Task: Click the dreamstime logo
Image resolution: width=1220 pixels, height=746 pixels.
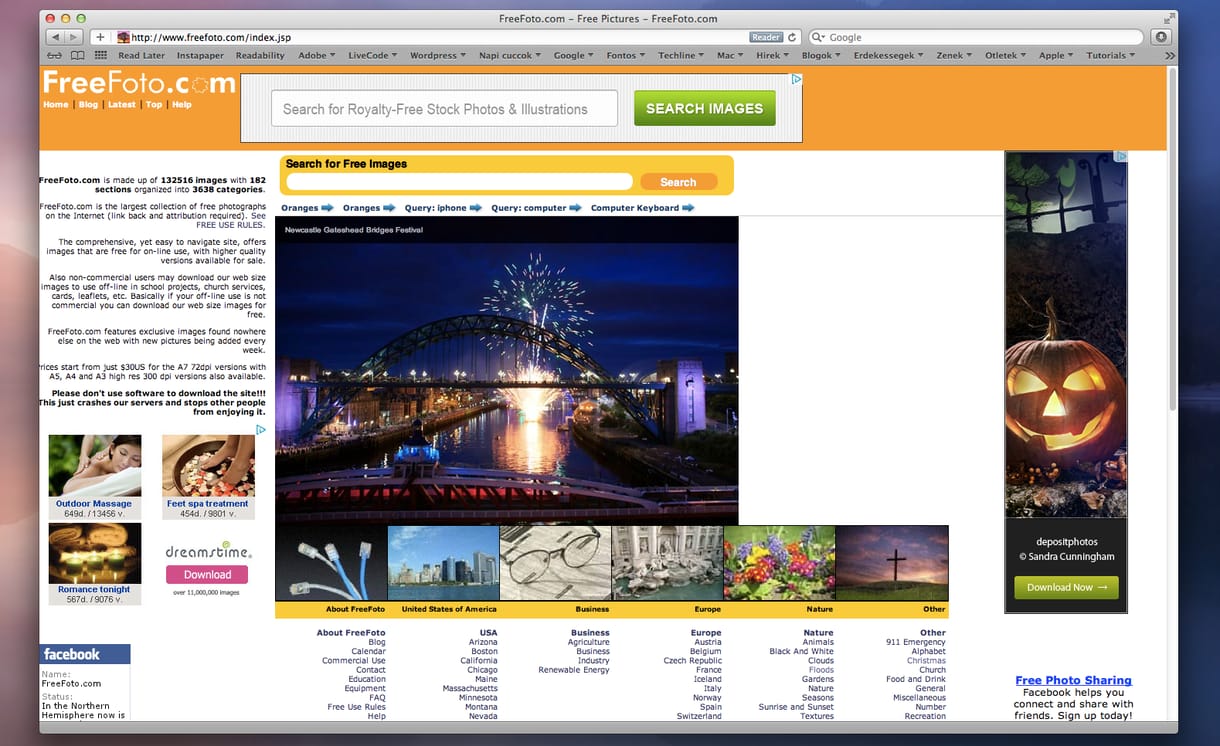Action: click(208, 551)
